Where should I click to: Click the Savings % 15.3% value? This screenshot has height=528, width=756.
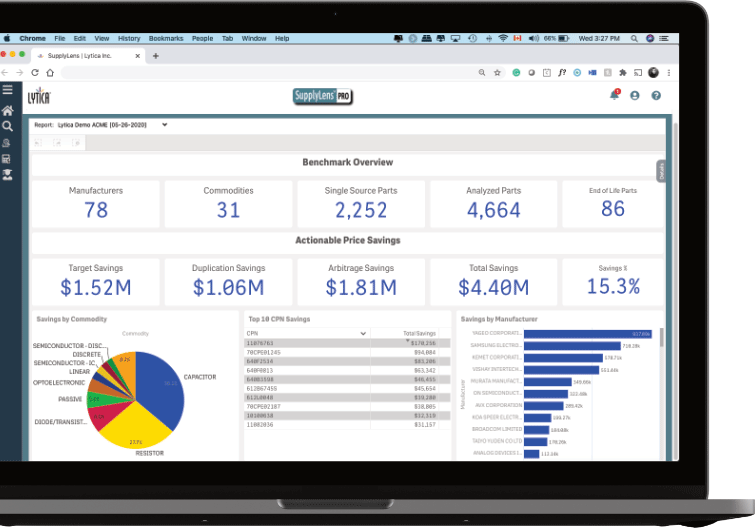point(613,286)
